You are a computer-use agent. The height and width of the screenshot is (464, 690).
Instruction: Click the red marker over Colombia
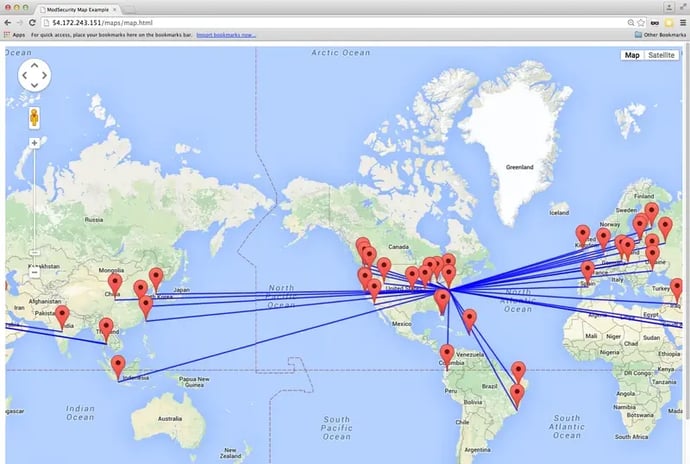pos(446,354)
